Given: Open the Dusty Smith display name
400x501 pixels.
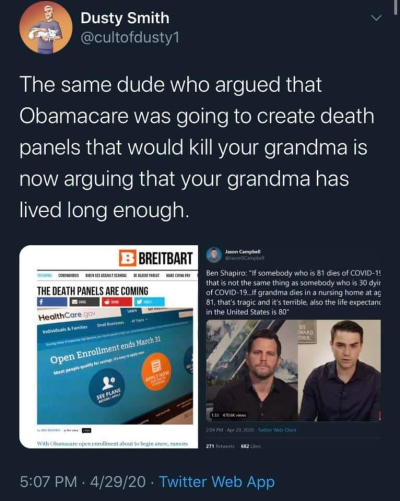Looking at the screenshot, I should (125, 18).
